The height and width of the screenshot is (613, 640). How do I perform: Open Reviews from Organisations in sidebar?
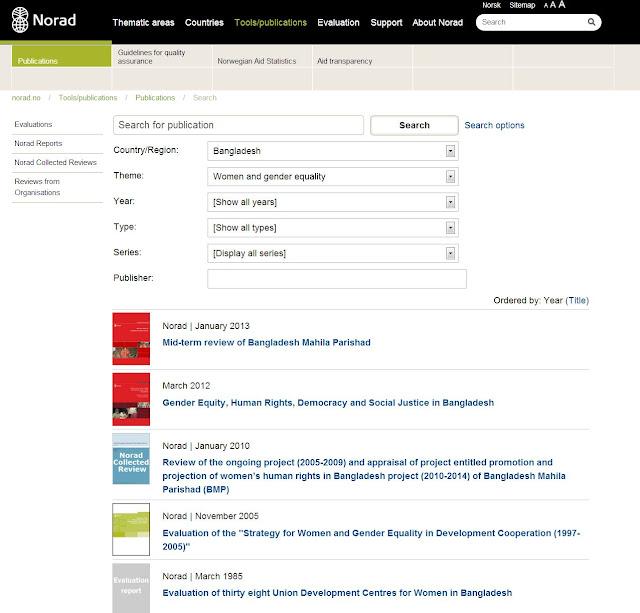point(37,187)
